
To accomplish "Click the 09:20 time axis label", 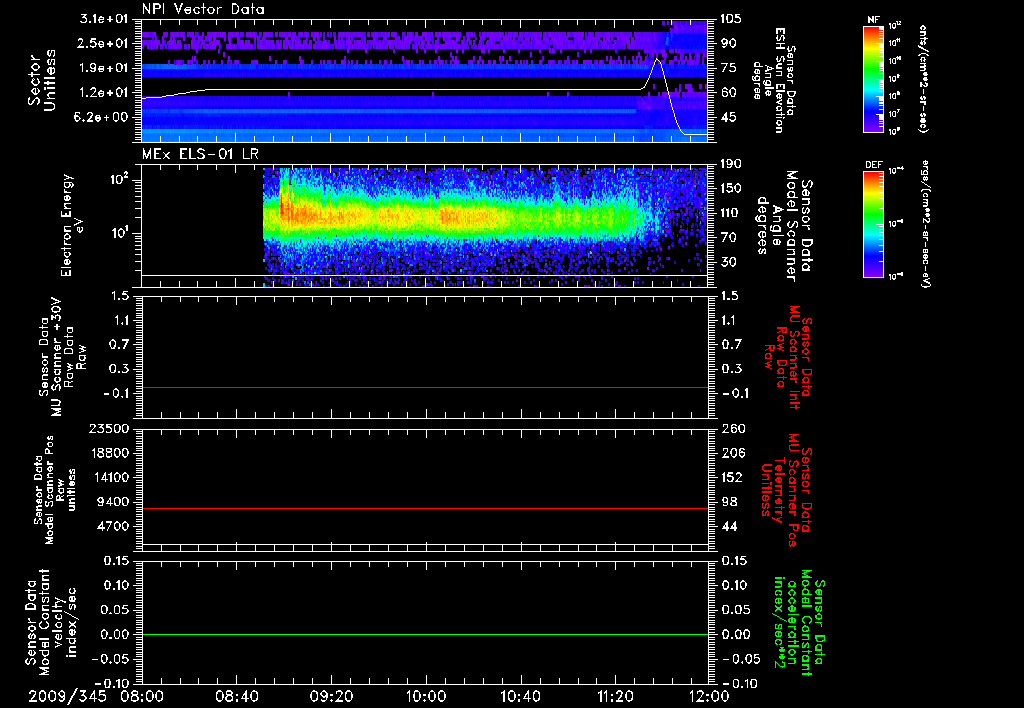I will point(331,696).
